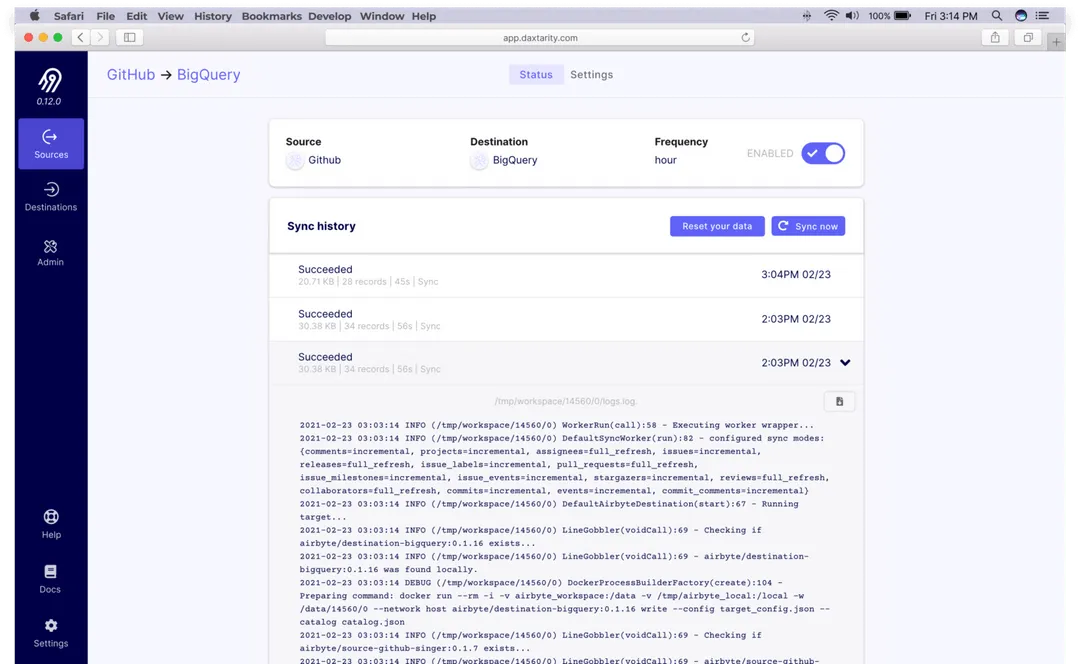Collapse the third Succeeded sync chevron
This screenshot has width=1080, height=664.
click(x=845, y=362)
